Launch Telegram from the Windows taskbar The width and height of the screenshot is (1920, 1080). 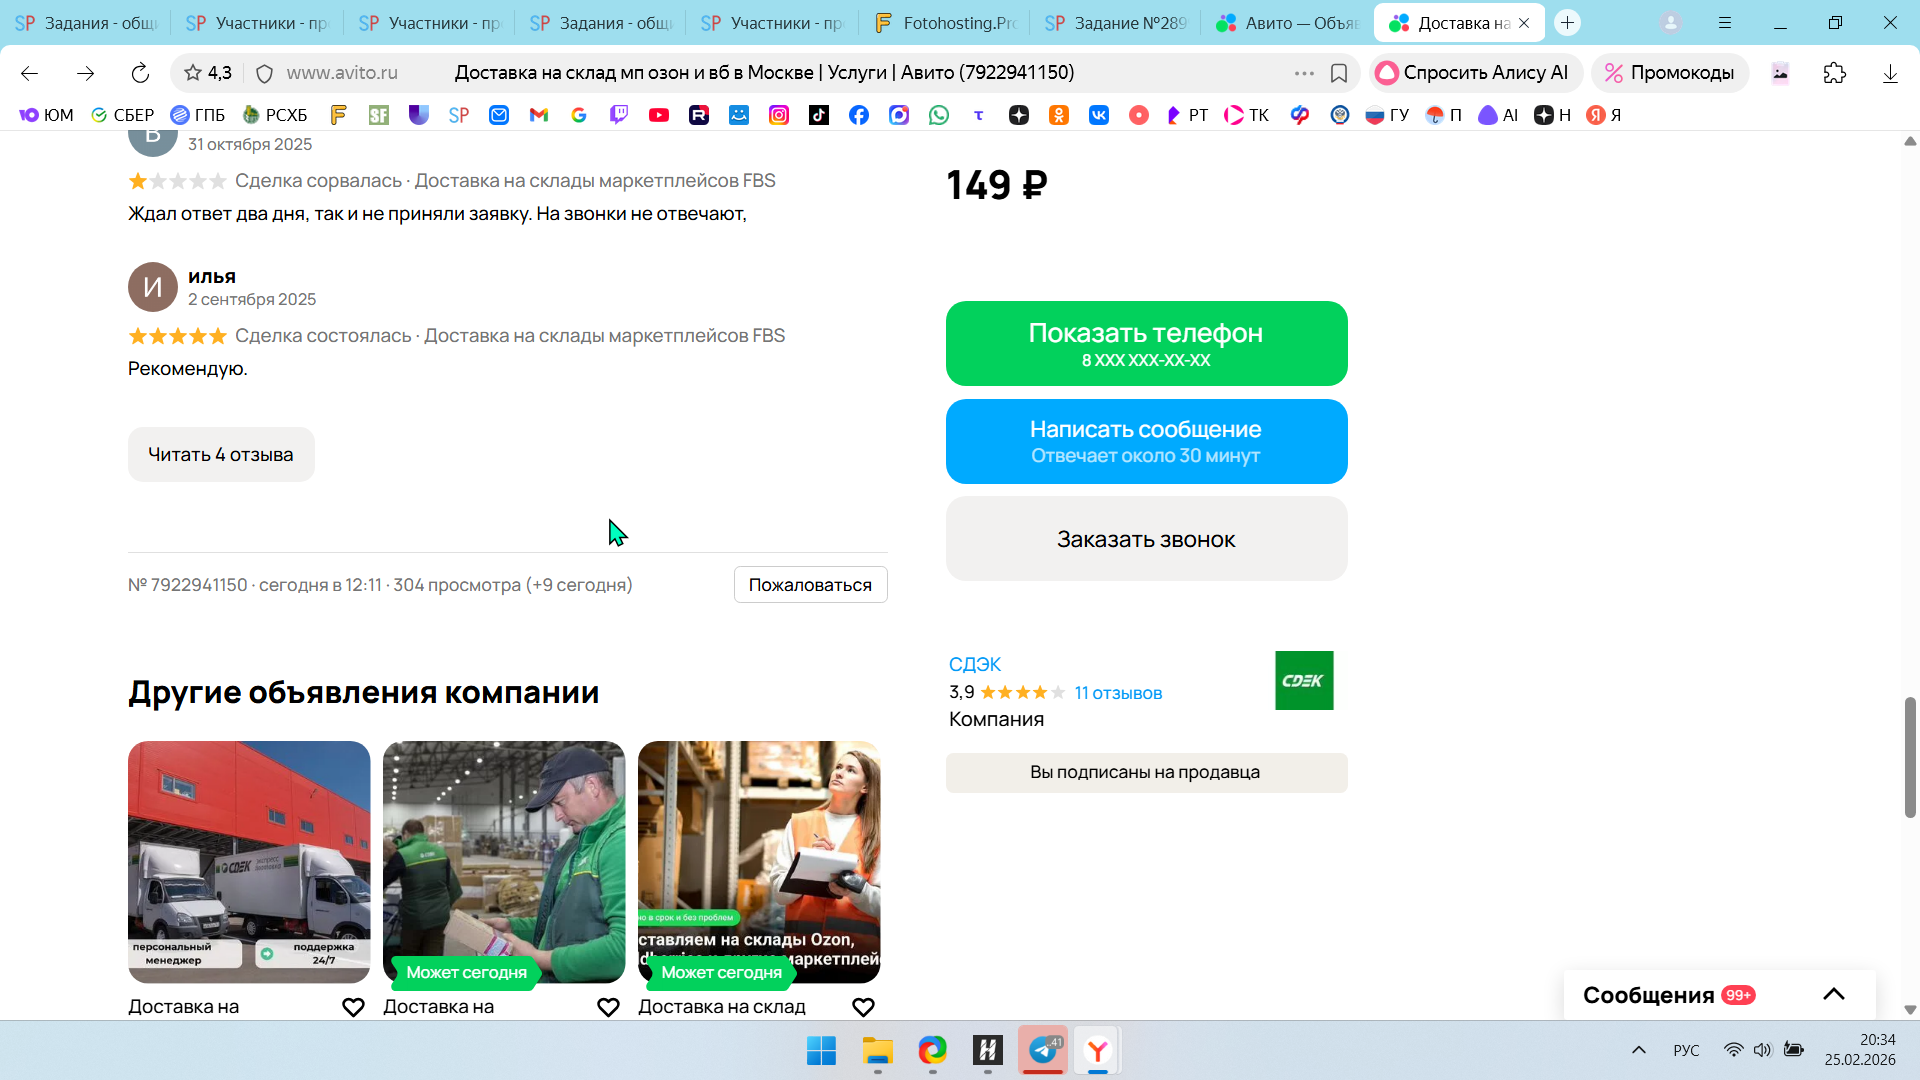point(1043,1050)
